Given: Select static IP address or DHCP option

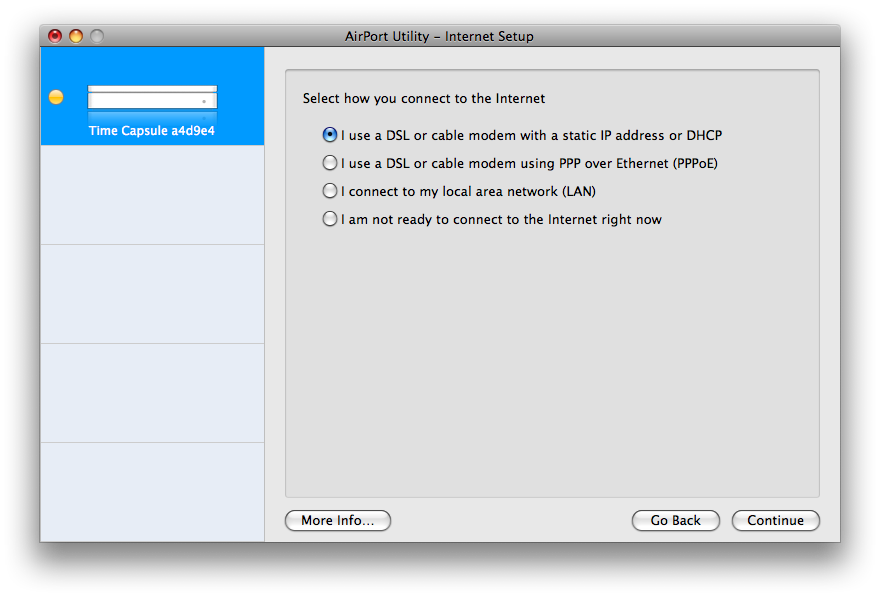Looking at the screenshot, I should 330,135.
